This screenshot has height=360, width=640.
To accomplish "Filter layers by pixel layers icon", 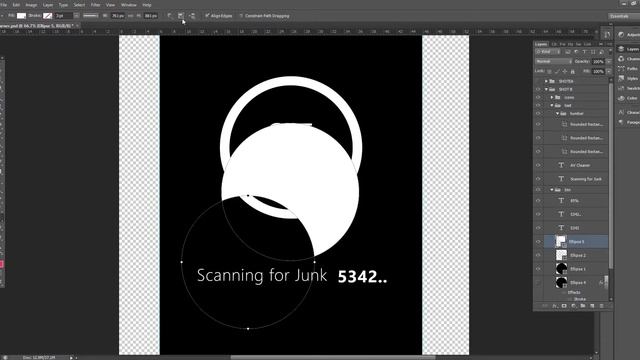I will [568, 52].
